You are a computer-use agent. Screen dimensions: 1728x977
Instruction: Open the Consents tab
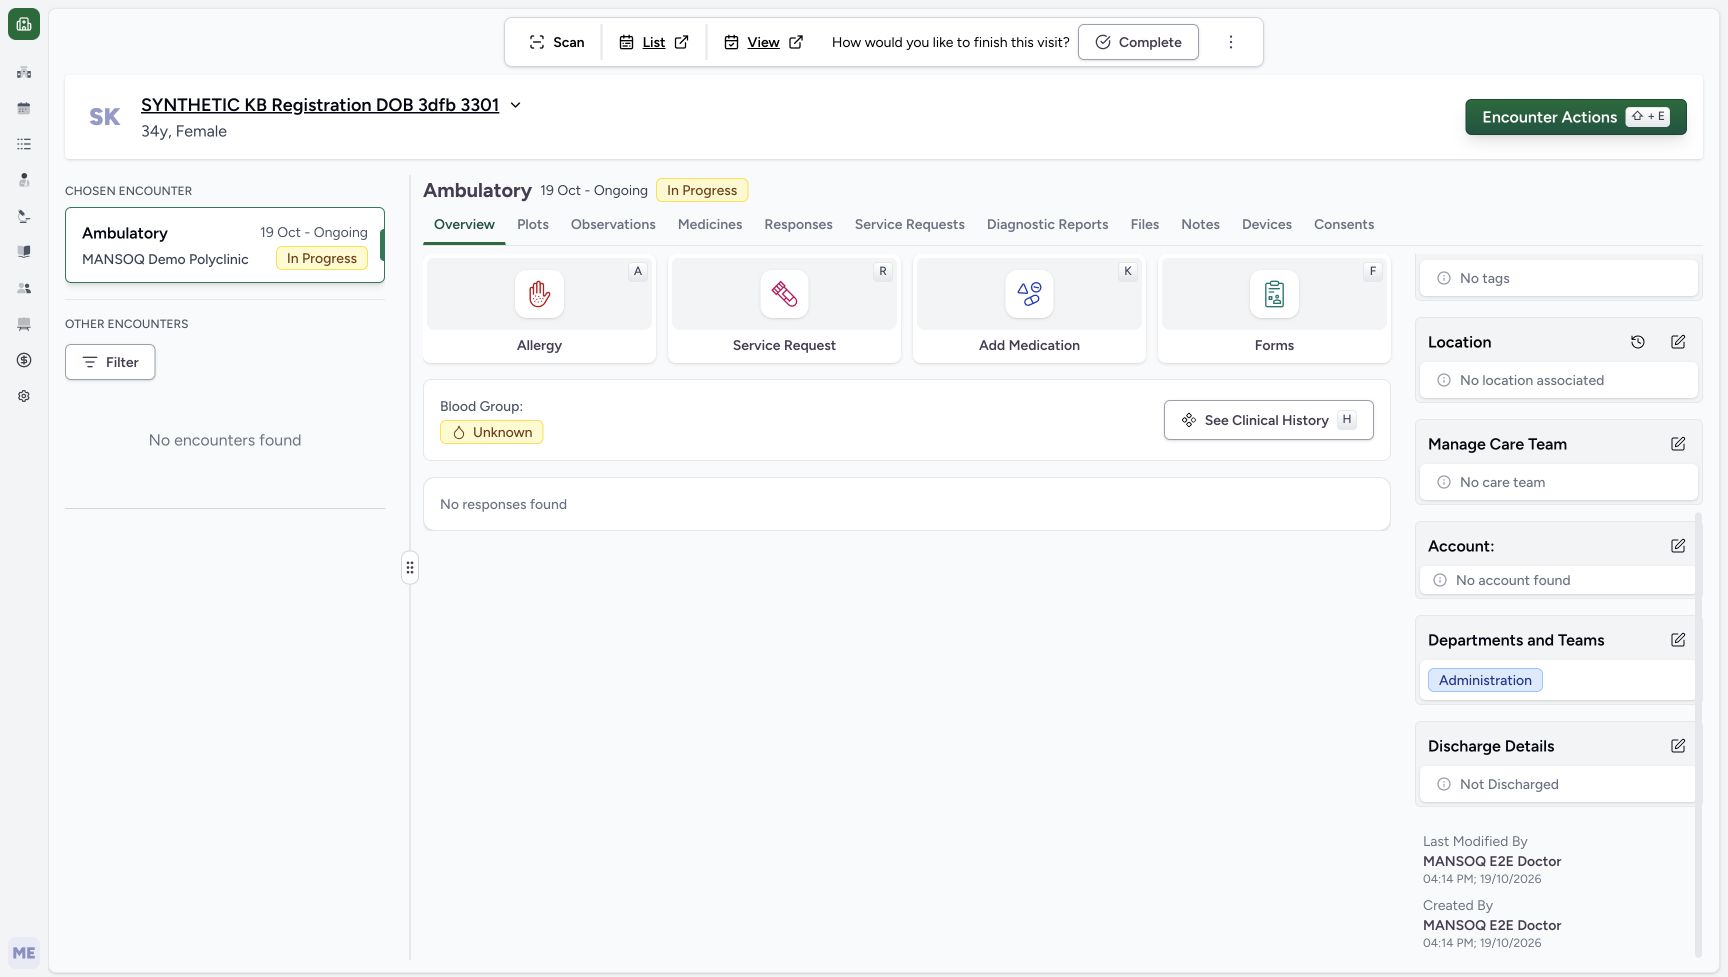[x=1344, y=224]
